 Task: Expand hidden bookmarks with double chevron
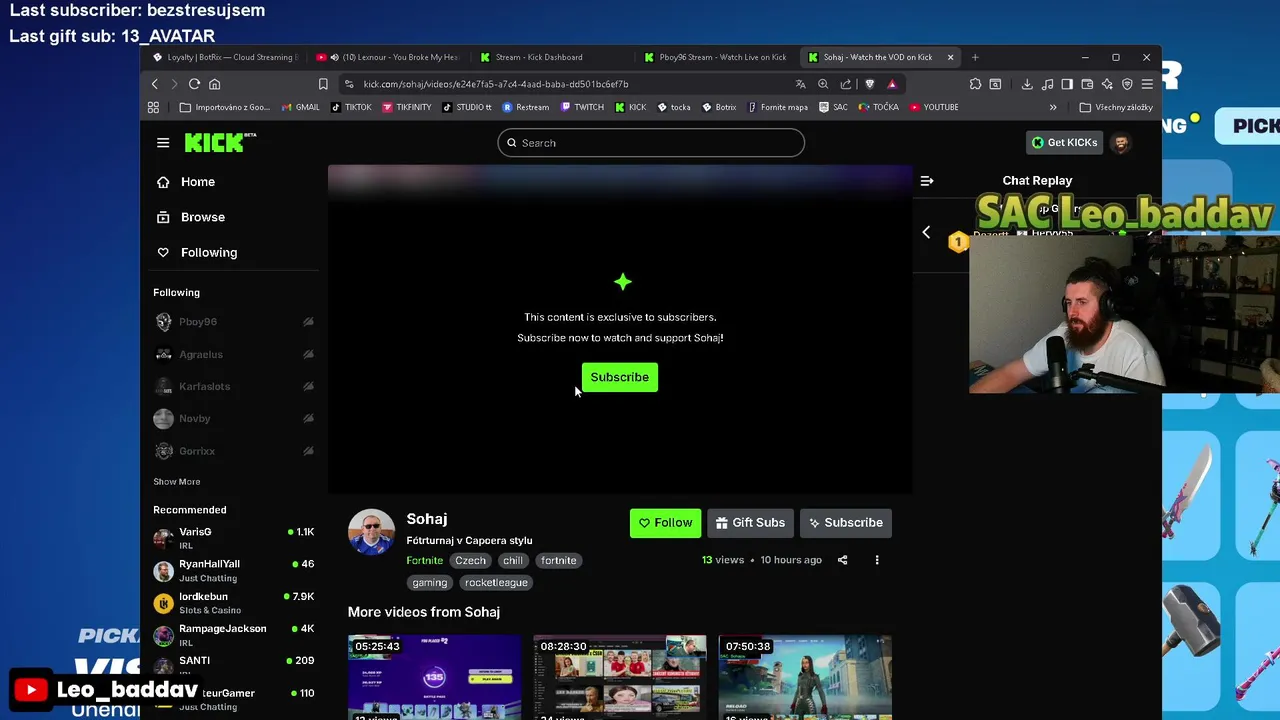point(1053,107)
